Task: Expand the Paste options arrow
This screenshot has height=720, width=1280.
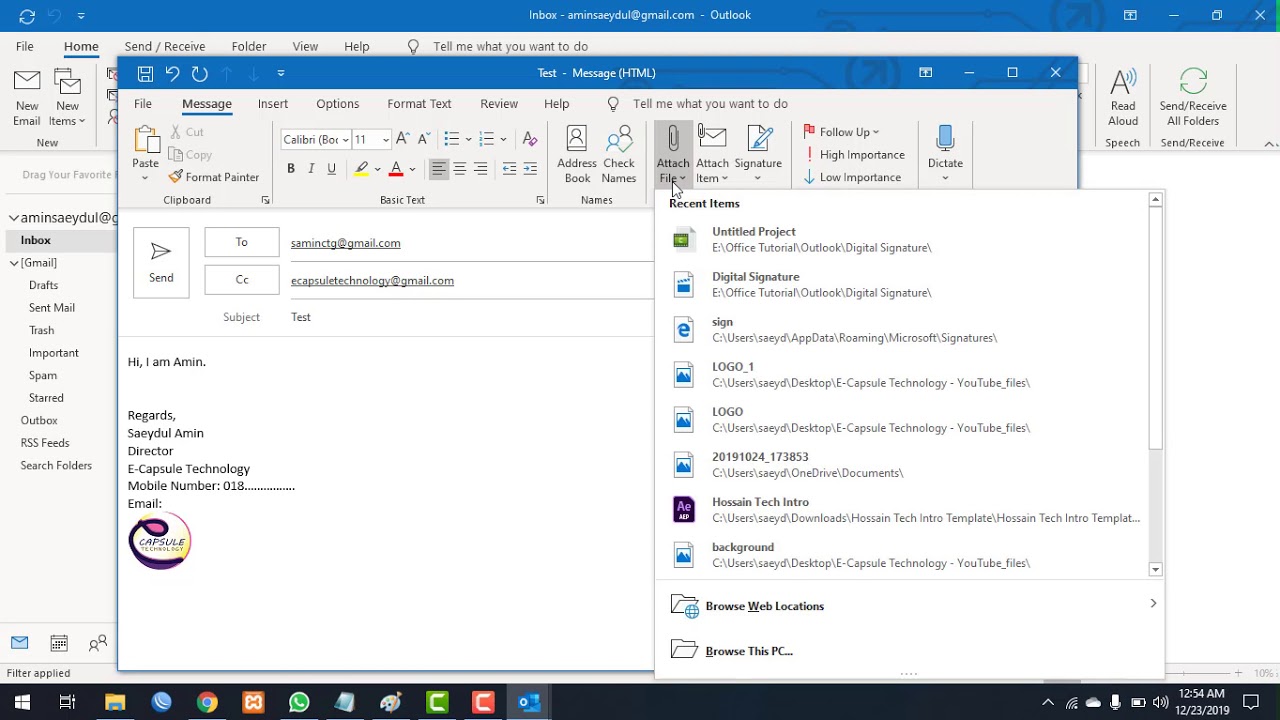Action: click(145, 178)
